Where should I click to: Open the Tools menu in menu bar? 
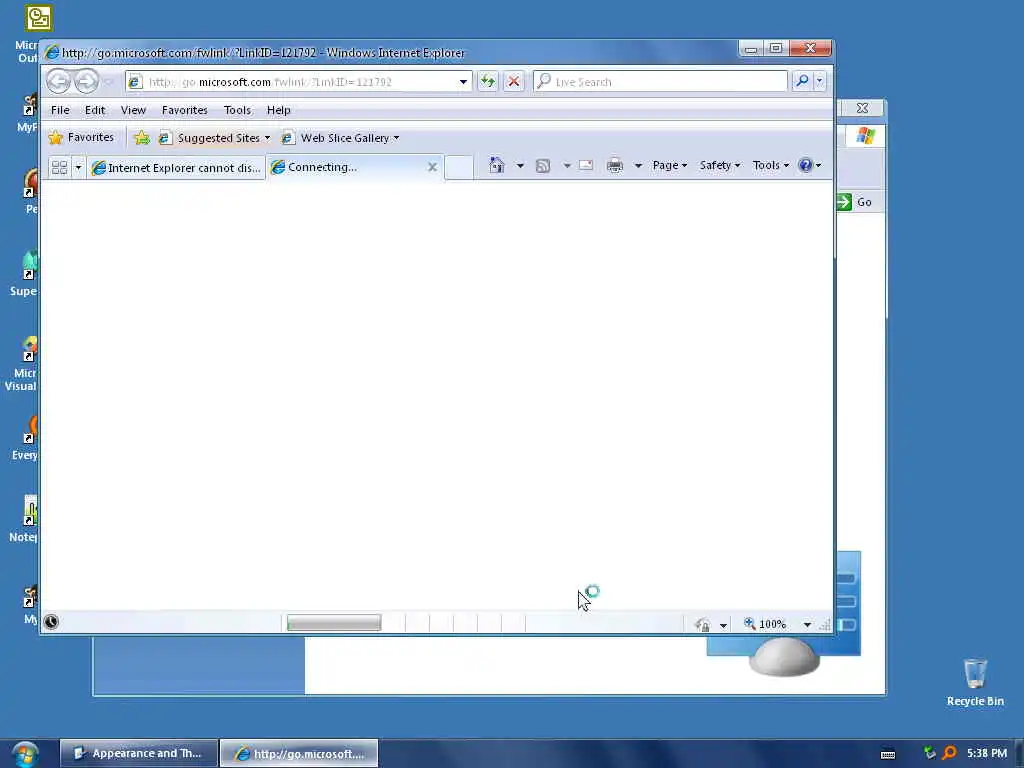coord(237,110)
